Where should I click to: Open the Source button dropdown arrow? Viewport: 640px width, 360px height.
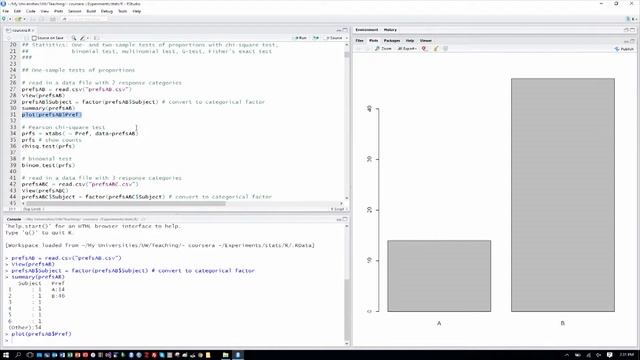coord(347,38)
